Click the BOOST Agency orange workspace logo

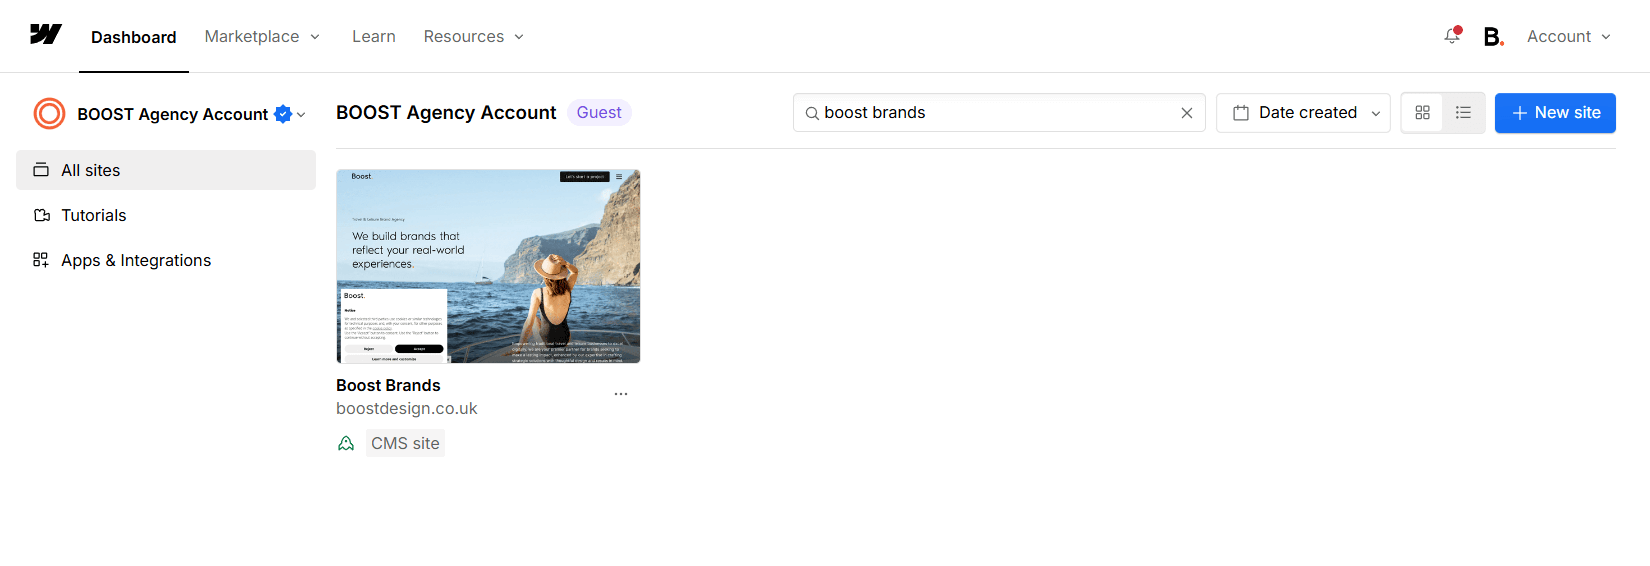coord(49,114)
